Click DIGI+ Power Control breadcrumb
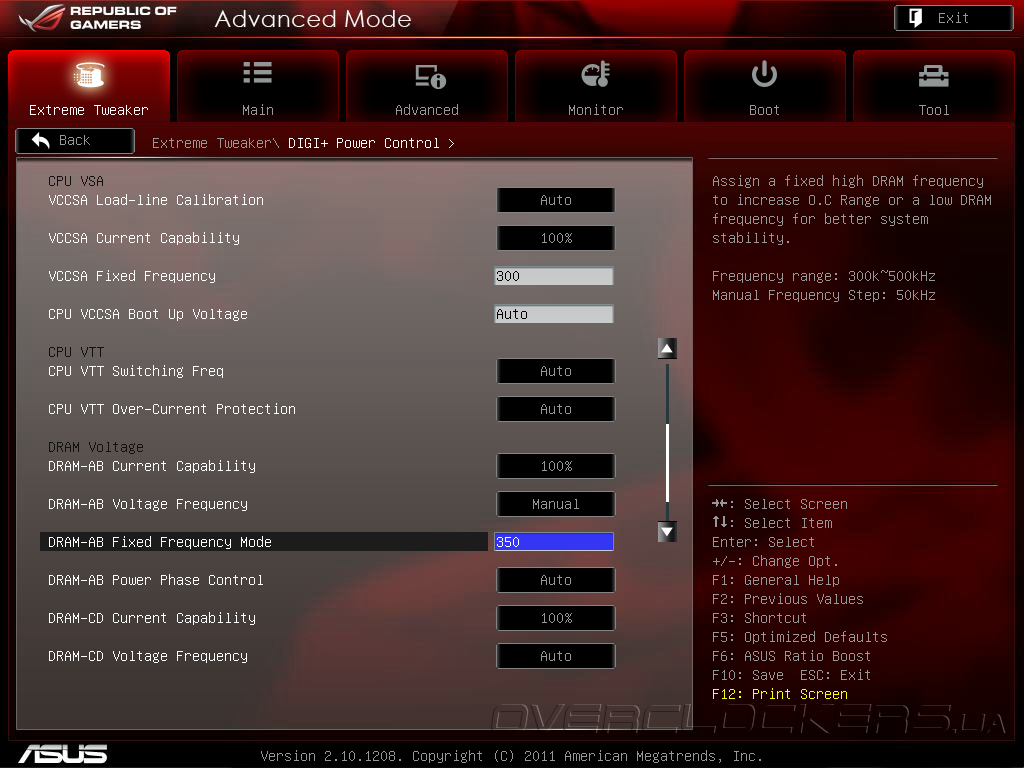 coord(364,143)
